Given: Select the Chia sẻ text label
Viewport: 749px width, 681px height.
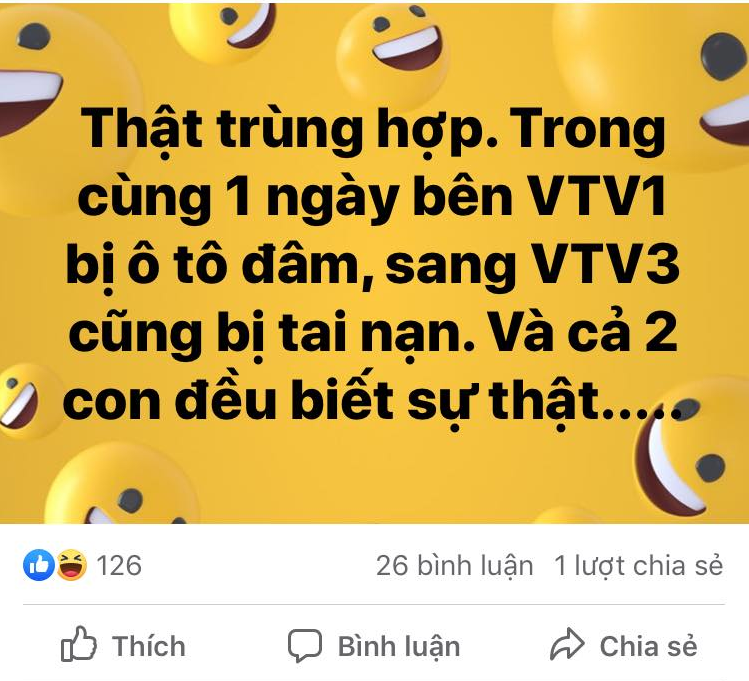Looking at the screenshot, I should point(648,646).
